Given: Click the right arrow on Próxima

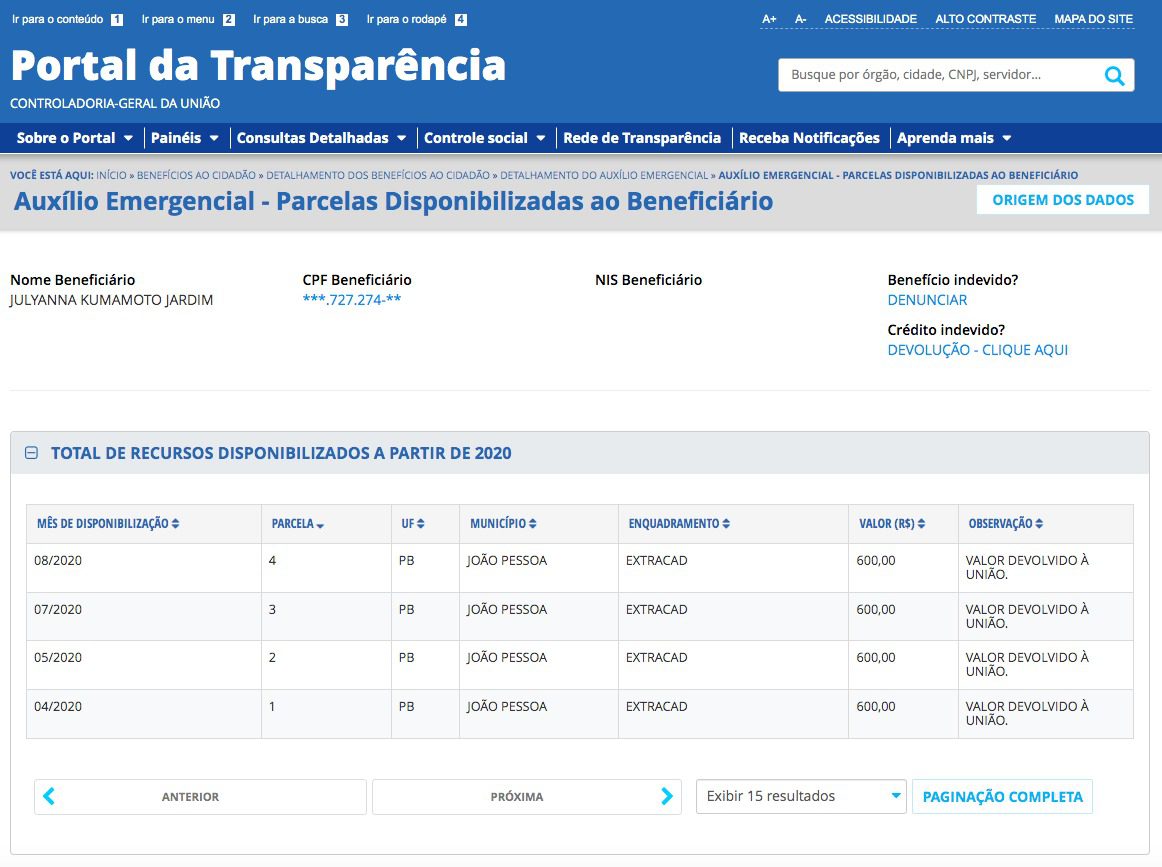Looking at the screenshot, I should 667,797.
